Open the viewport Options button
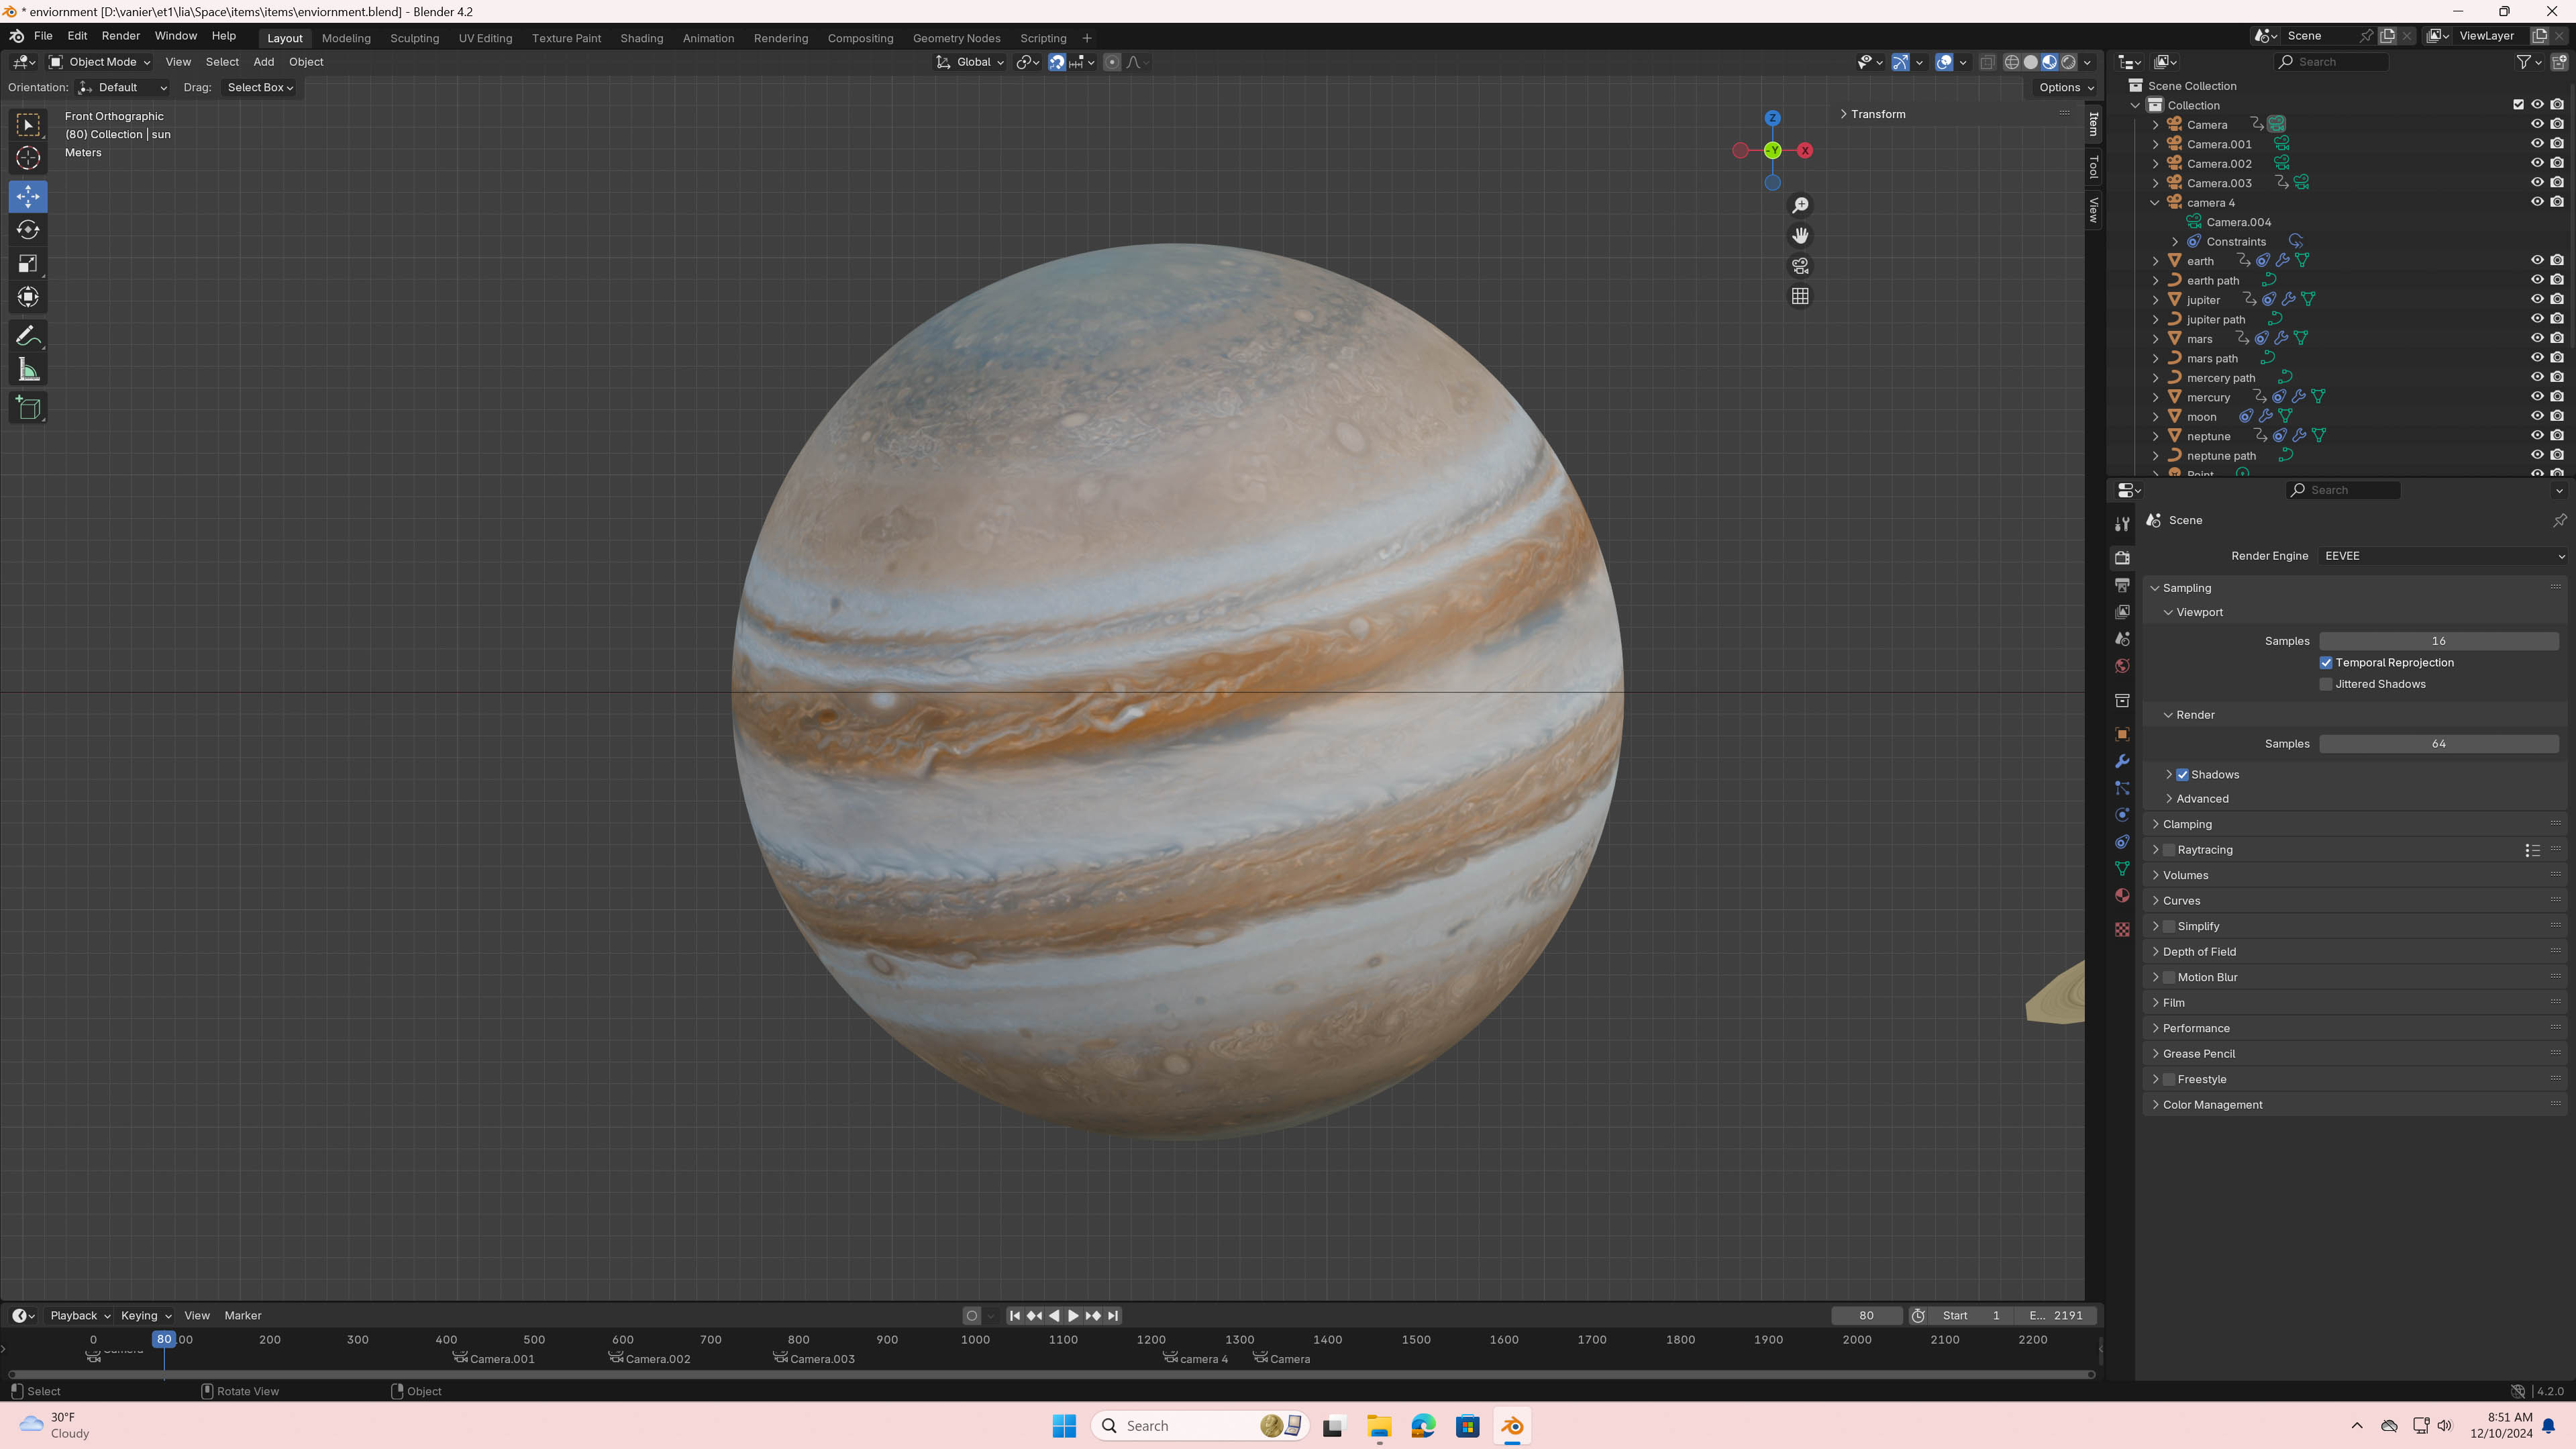2576x1449 pixels. pyautogui.click(x=2066, y=87)
